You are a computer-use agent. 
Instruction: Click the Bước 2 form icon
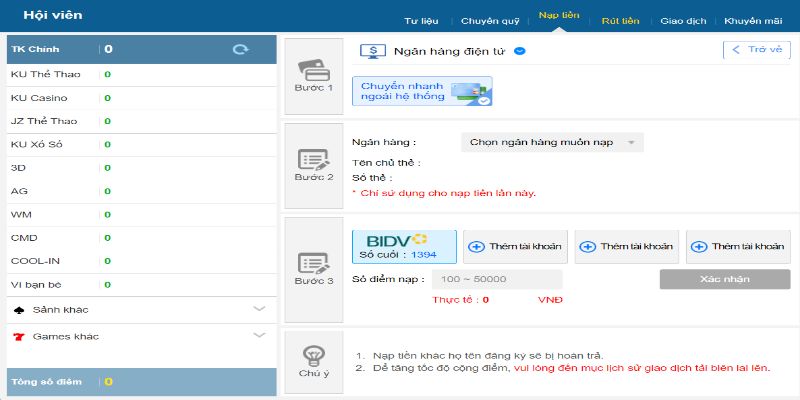pos(314,160)
